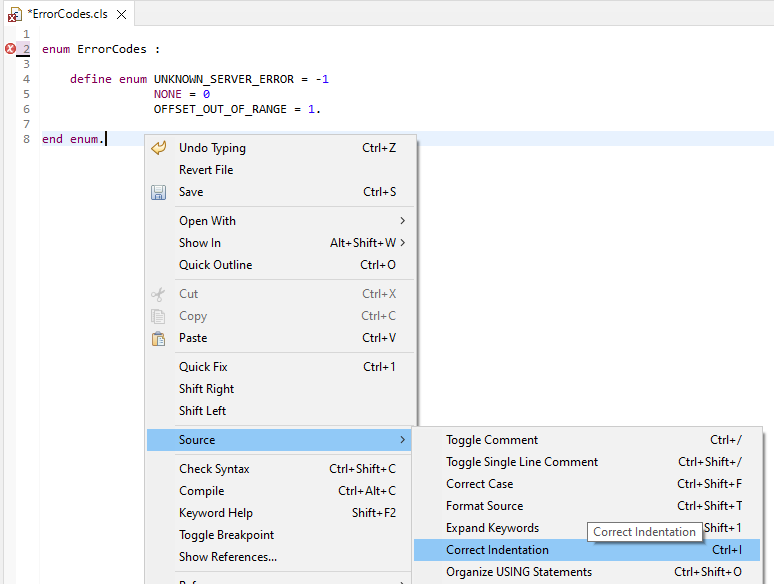Select Toggle Comment in Source submenu
Viewport: 774px width, 584px height.
tap(587, 440)
